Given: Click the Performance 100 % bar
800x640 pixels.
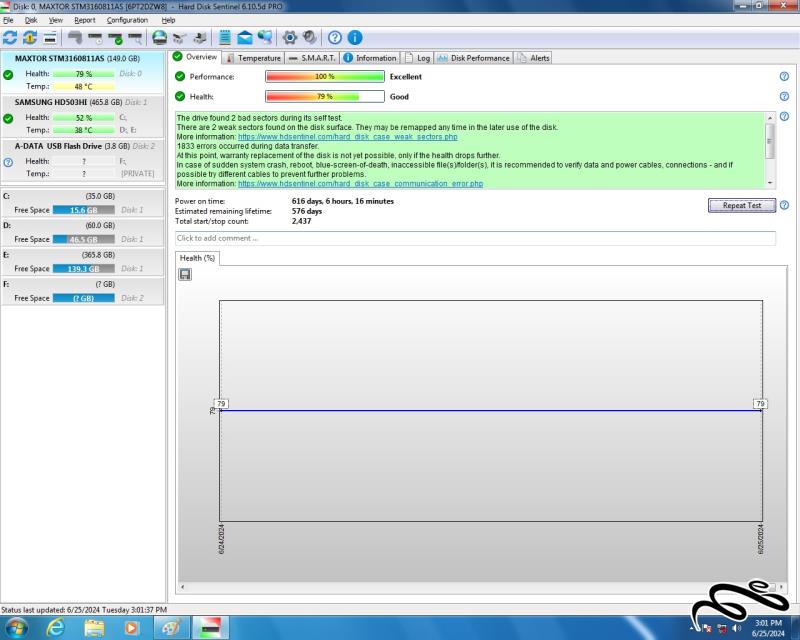Looking at the screenshot, I should coord(324,77).
